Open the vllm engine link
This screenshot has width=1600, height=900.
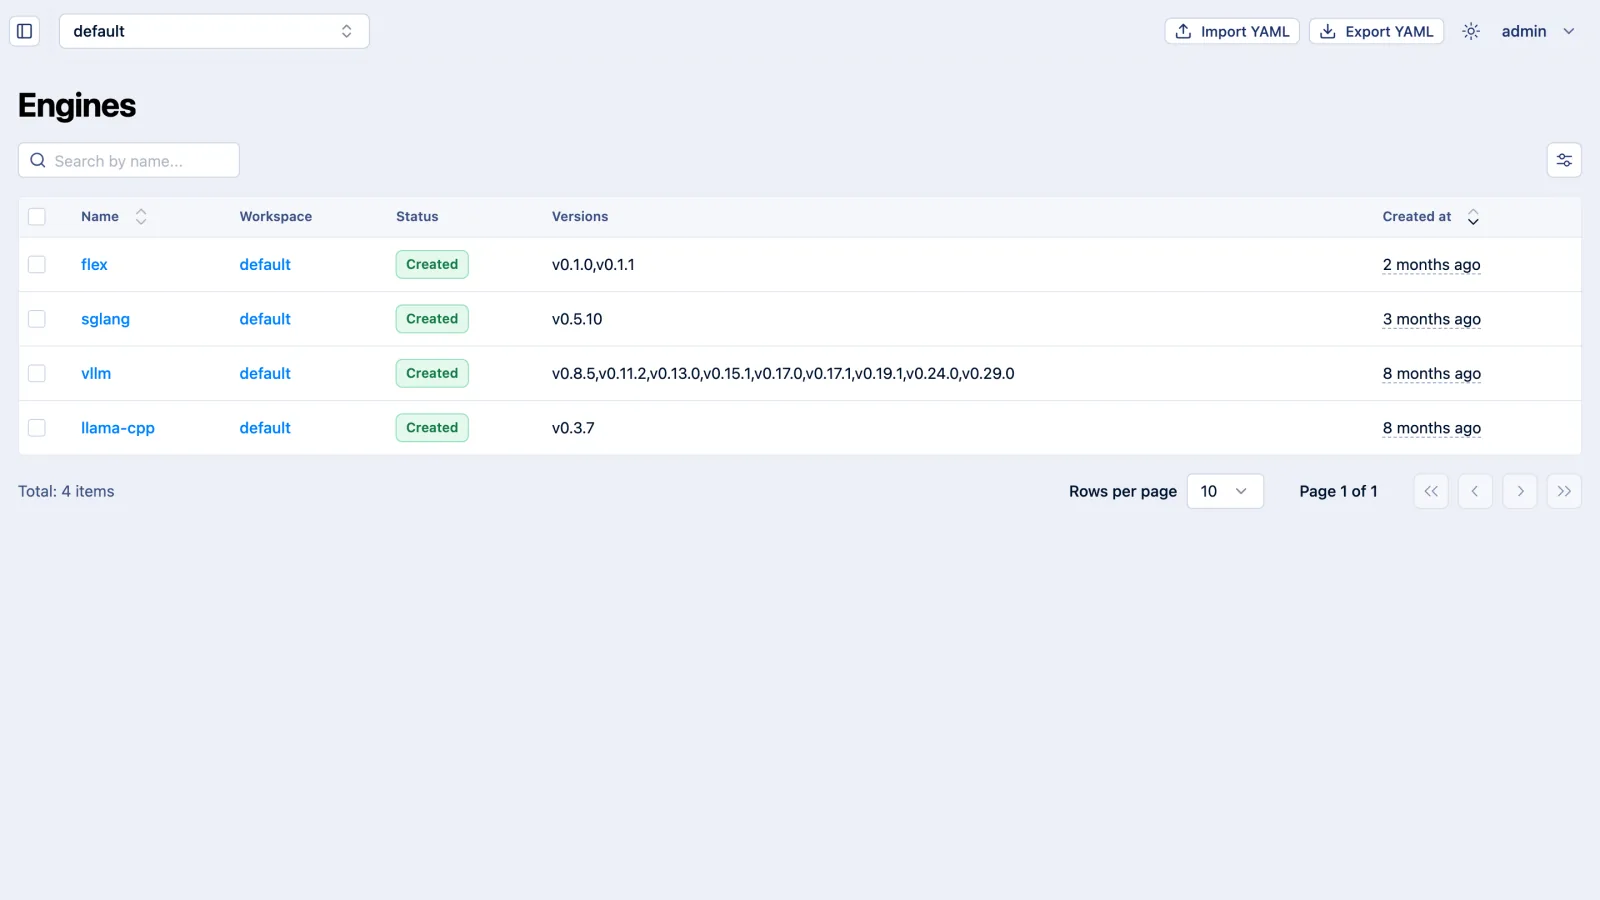[96, 373]
